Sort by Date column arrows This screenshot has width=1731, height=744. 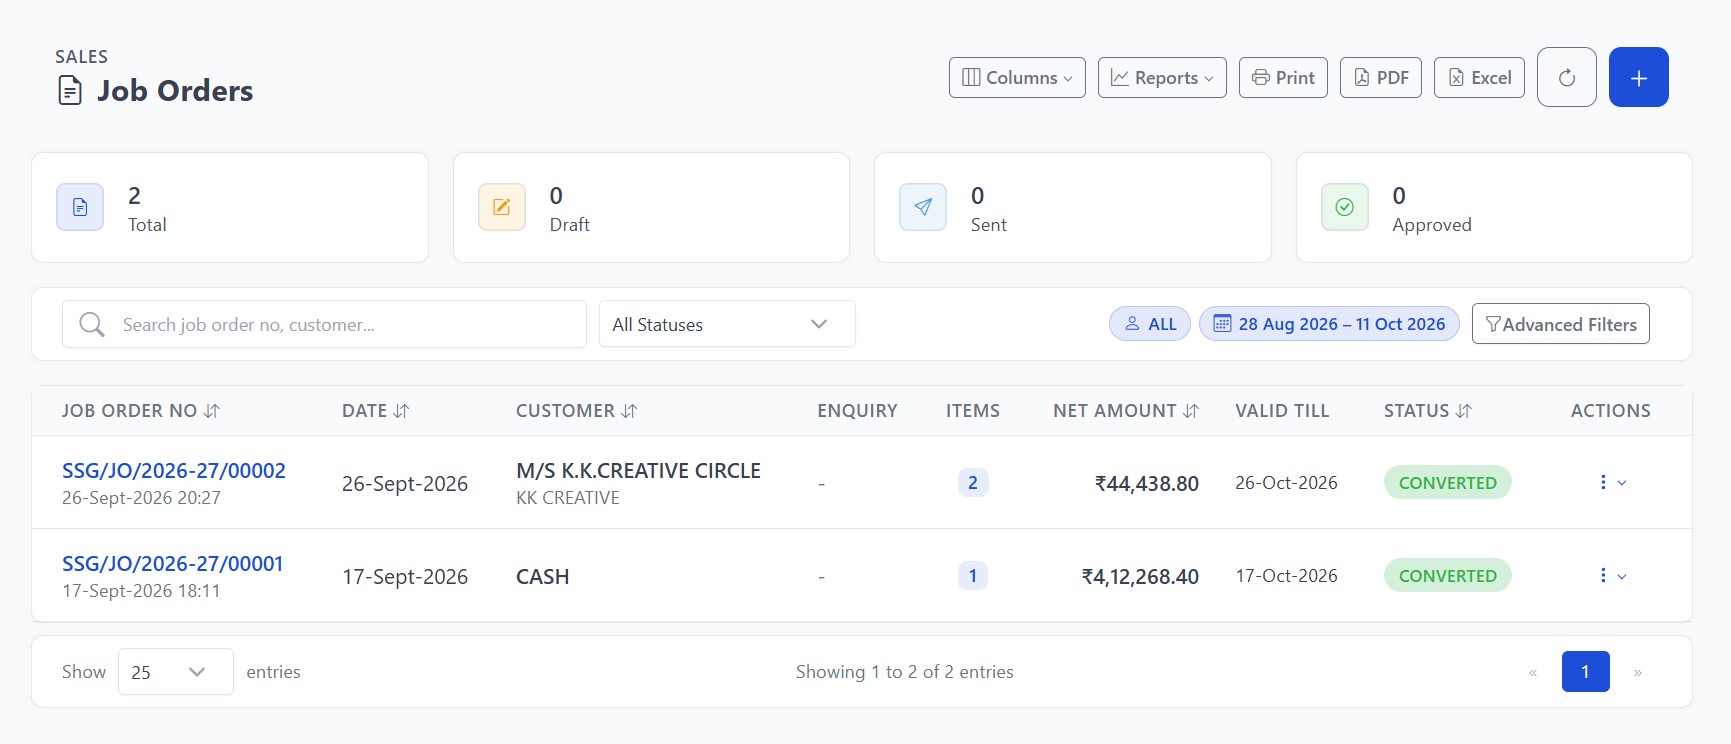point(401,411)
